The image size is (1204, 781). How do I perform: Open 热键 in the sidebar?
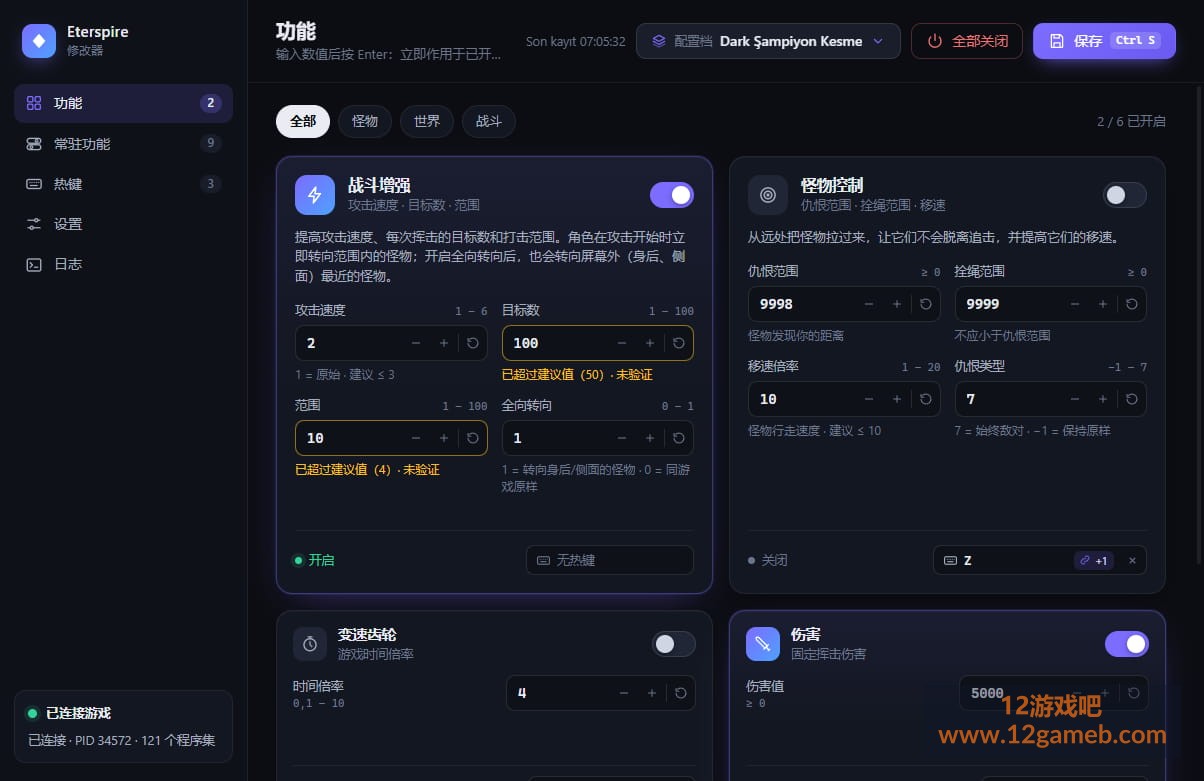(123, 184)
